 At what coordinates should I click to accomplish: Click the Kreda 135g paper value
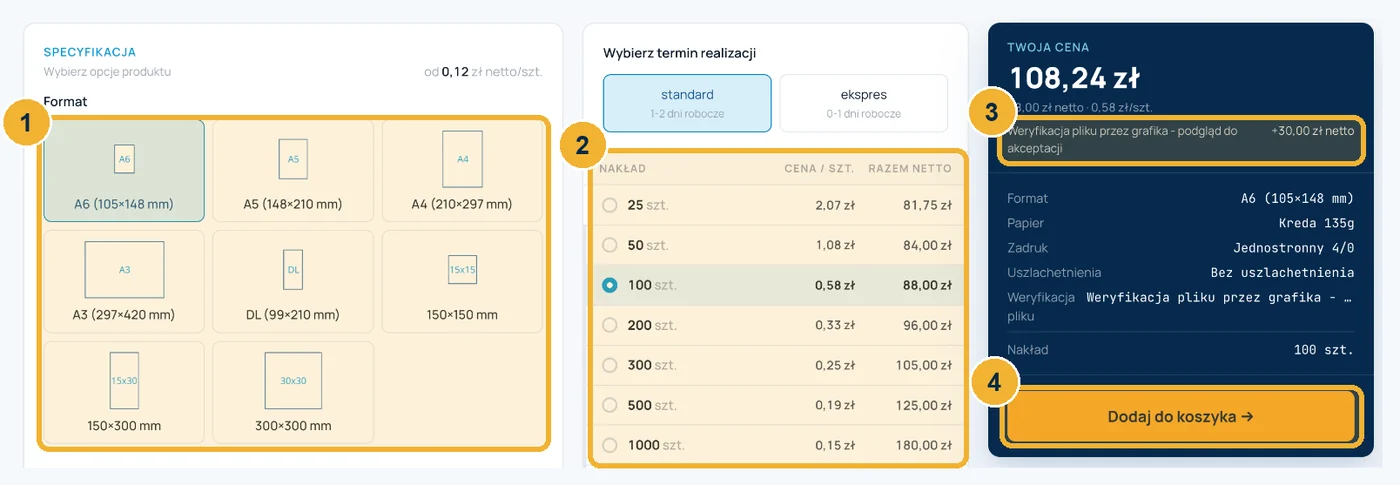[1316, 223]
